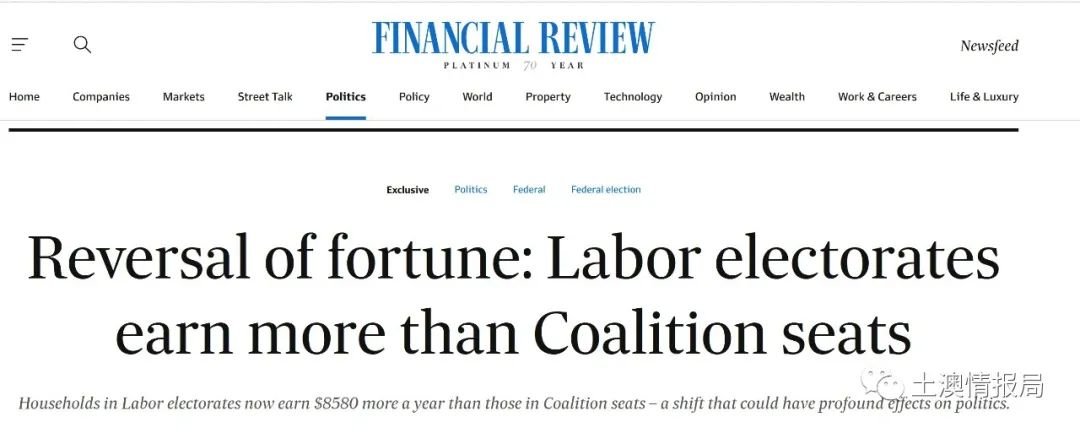1080x433 pixels.
Task: Go to Work & Careers
Action: point(878,97)
